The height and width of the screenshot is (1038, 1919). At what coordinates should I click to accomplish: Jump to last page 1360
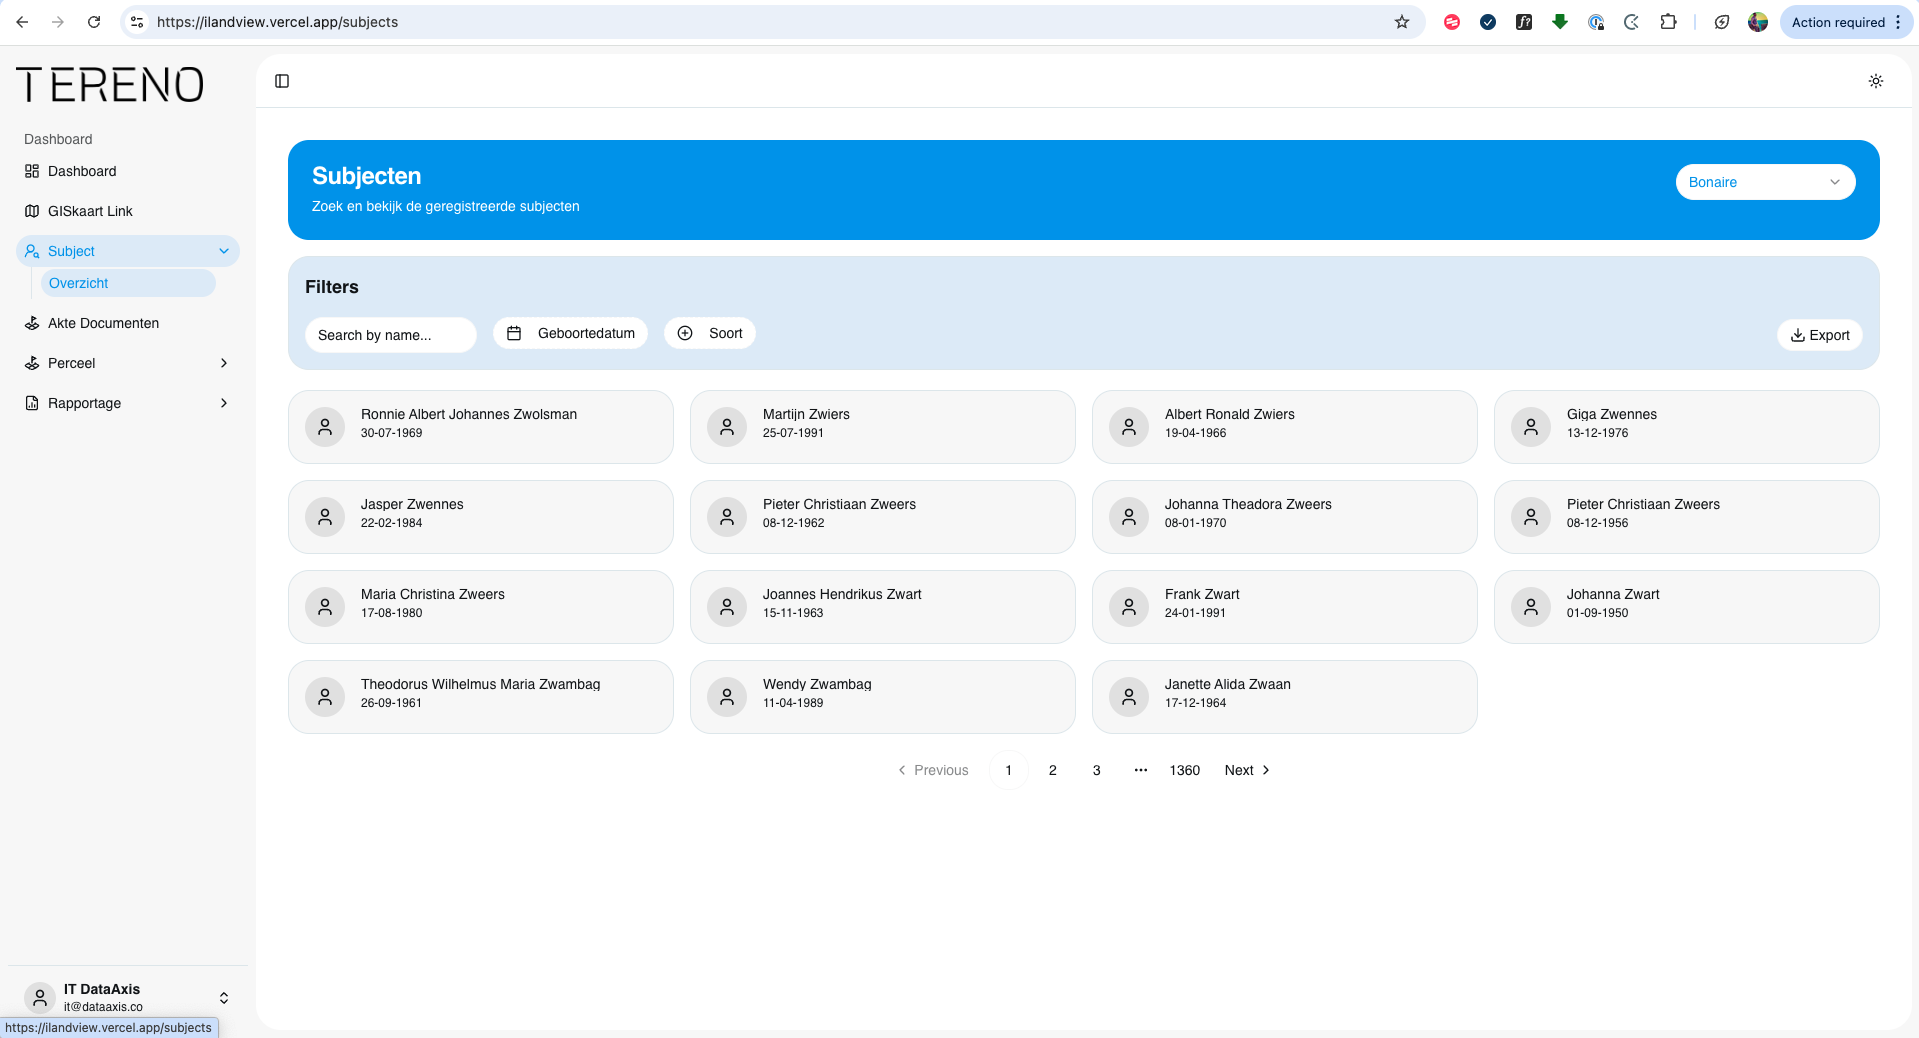(x=1185, y=770)
